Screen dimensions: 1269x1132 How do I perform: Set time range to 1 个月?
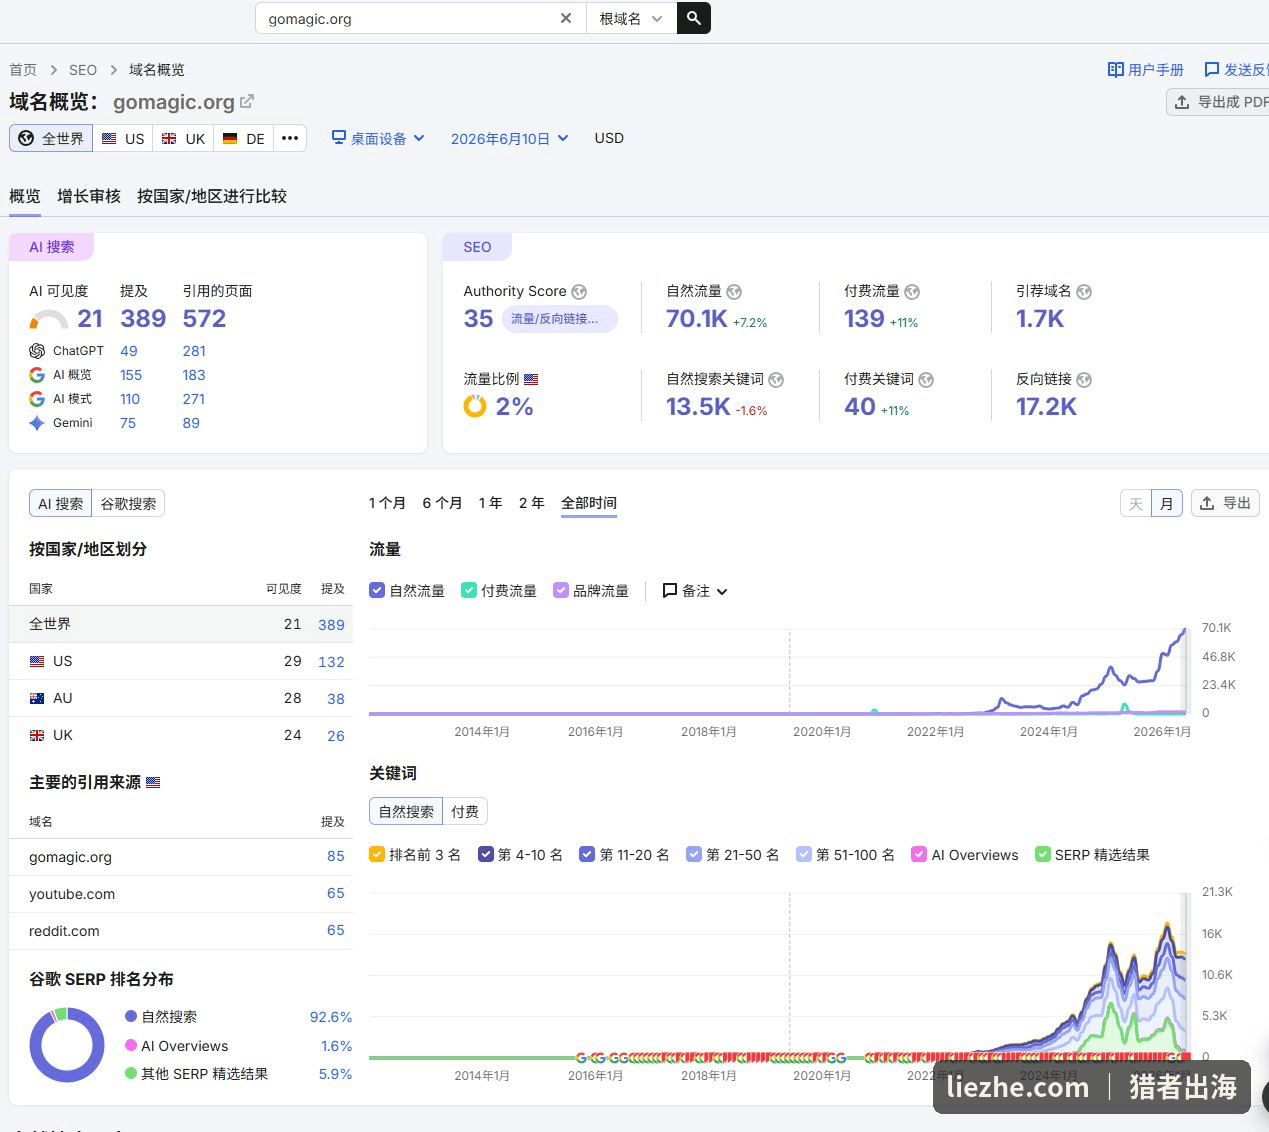click(x=387, y=503)
